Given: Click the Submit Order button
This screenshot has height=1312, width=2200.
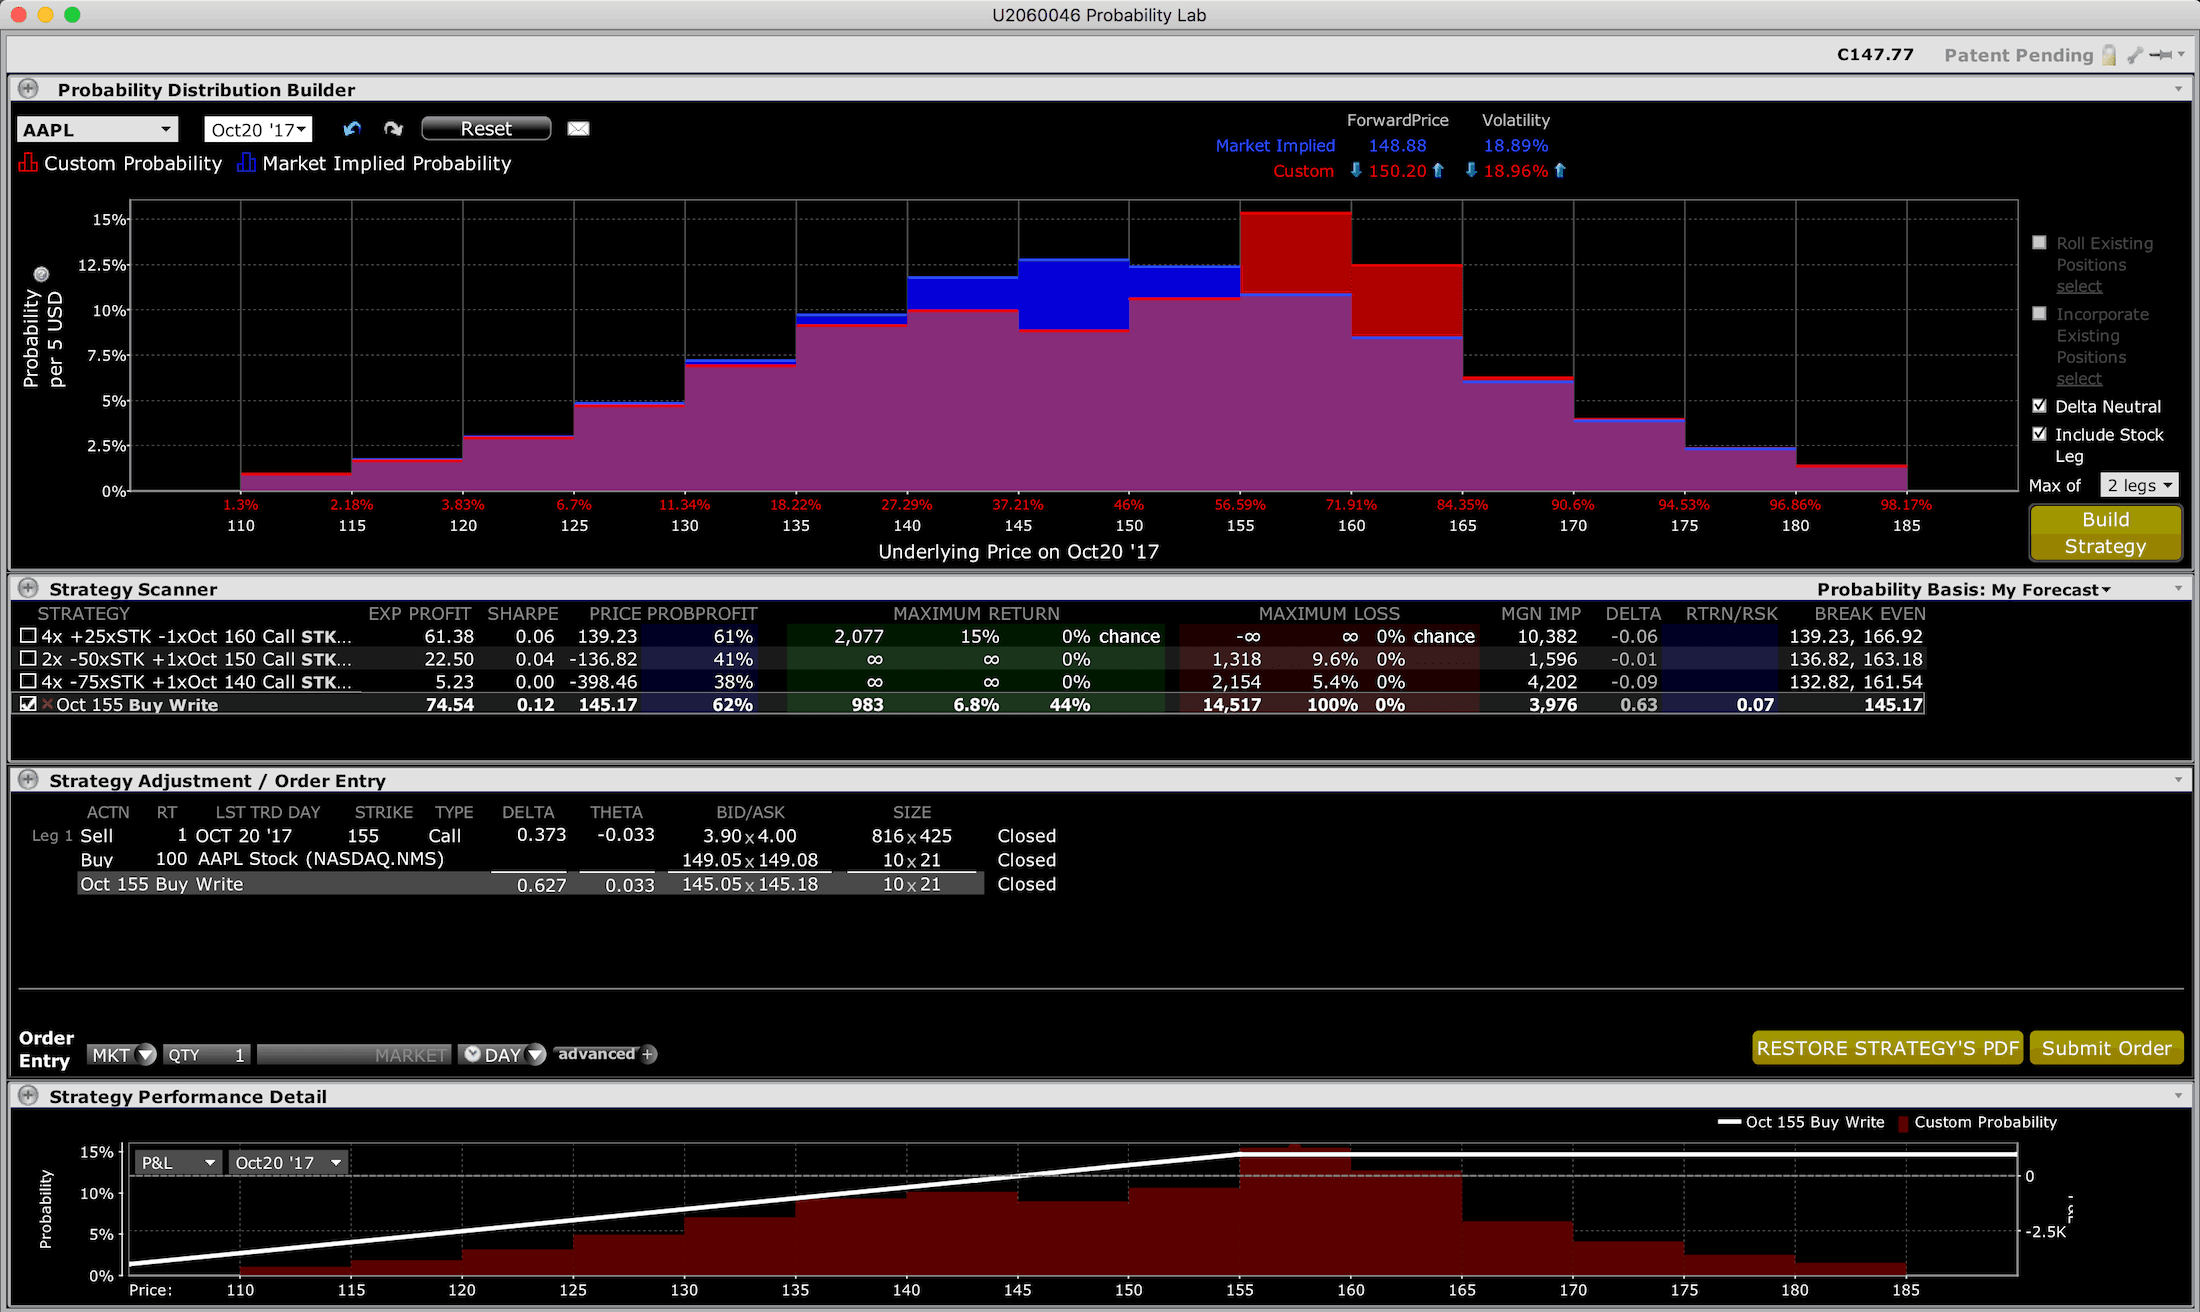Looking at the screenshot, I should [2106, 1048].
